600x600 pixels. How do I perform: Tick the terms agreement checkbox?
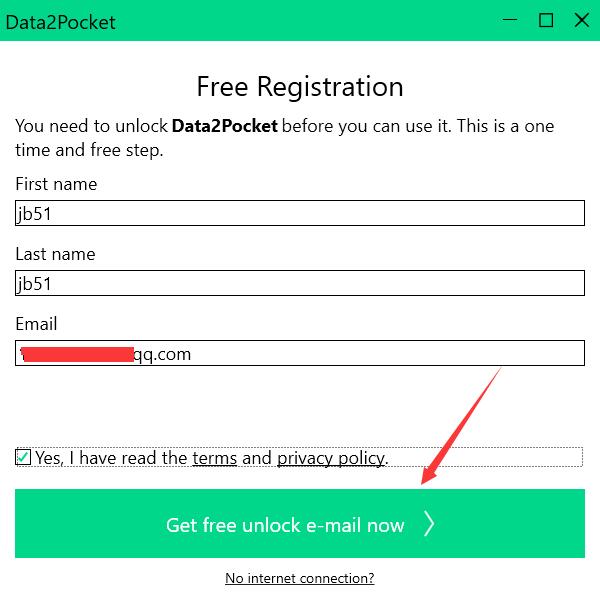[23, 457]
